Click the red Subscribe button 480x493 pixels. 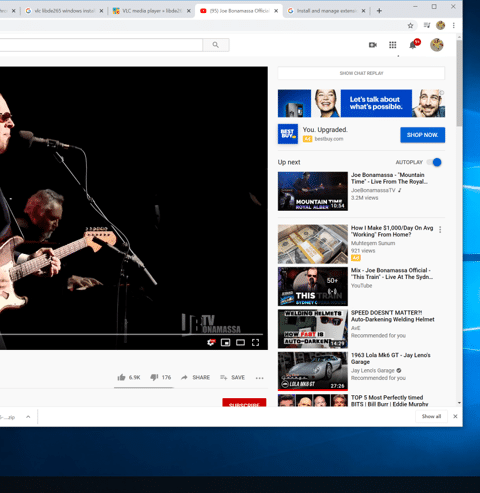tap(244, 403)
